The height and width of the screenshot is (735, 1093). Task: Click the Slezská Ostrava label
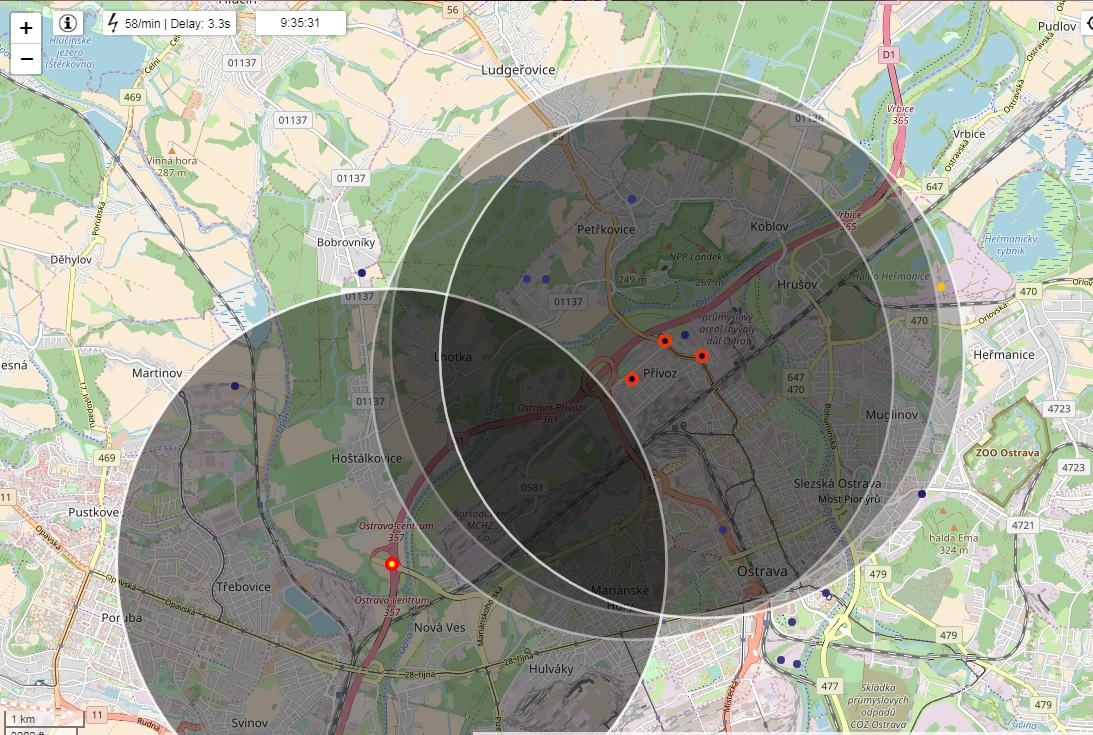(837, 483)
